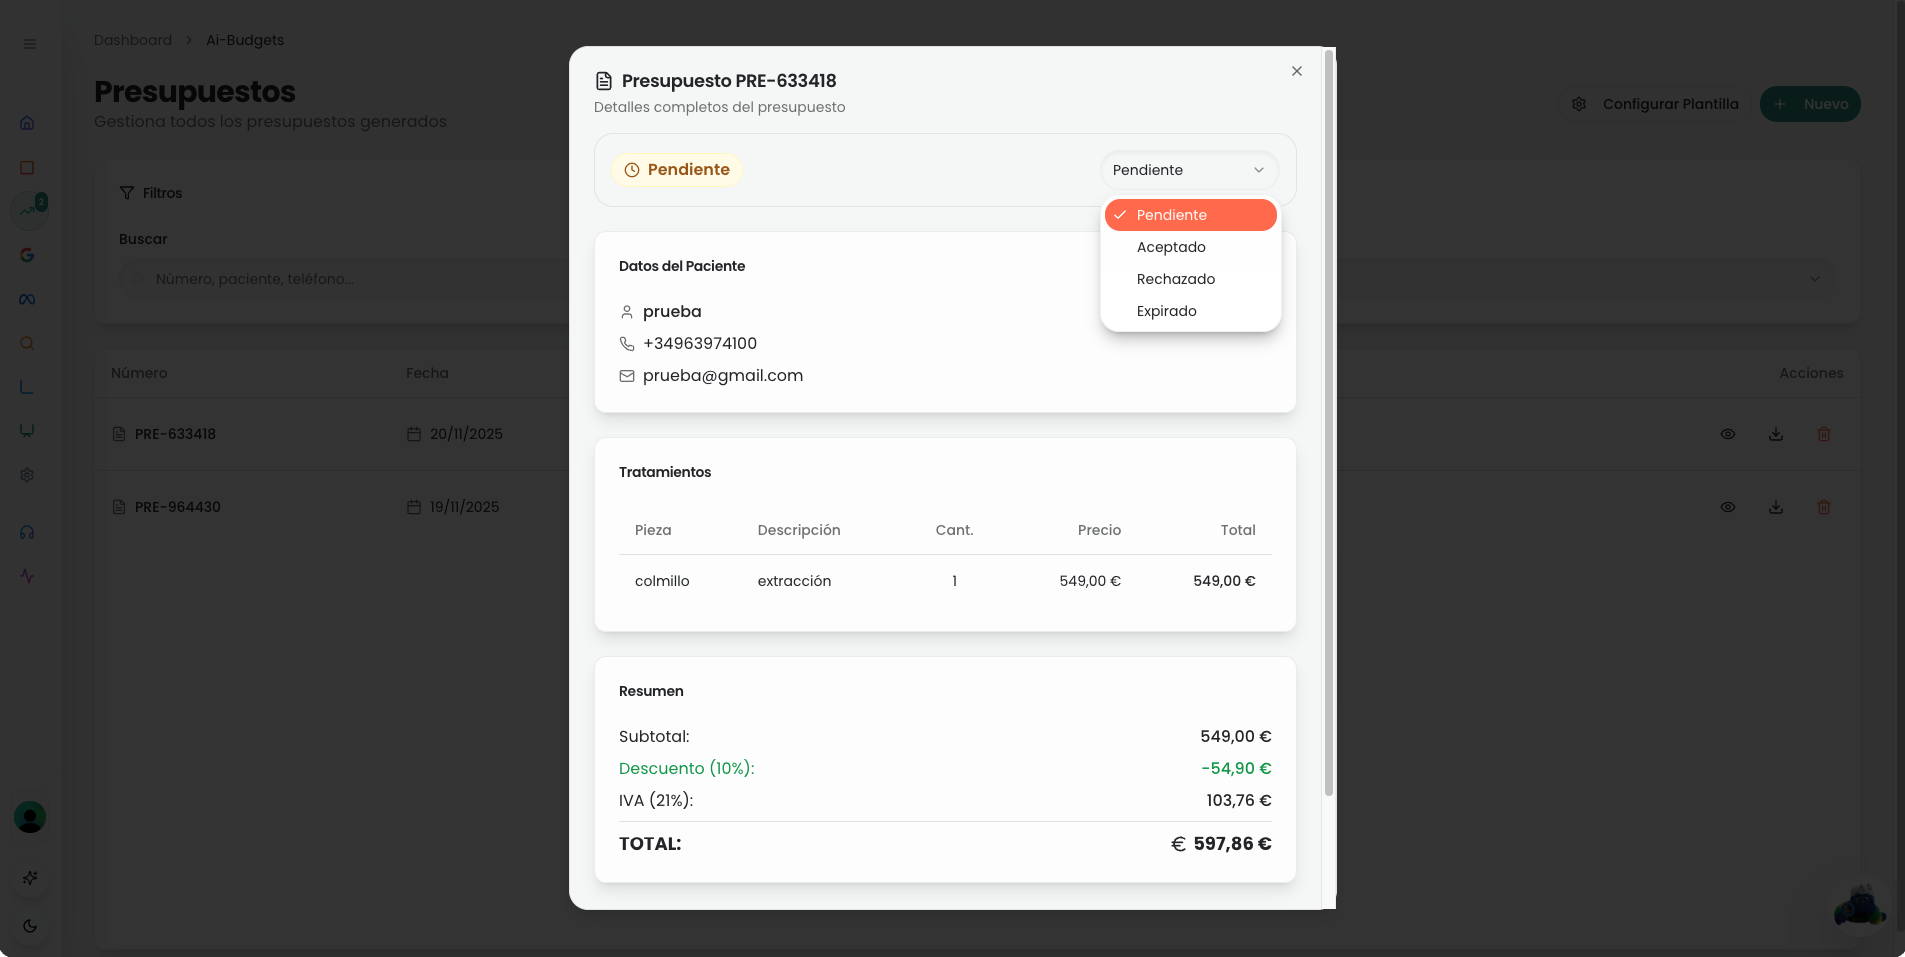This screenshot has height=957, width=1905.
Task: Expand the filter dropdown chevron at right
Action: [x=1814, y=279]
